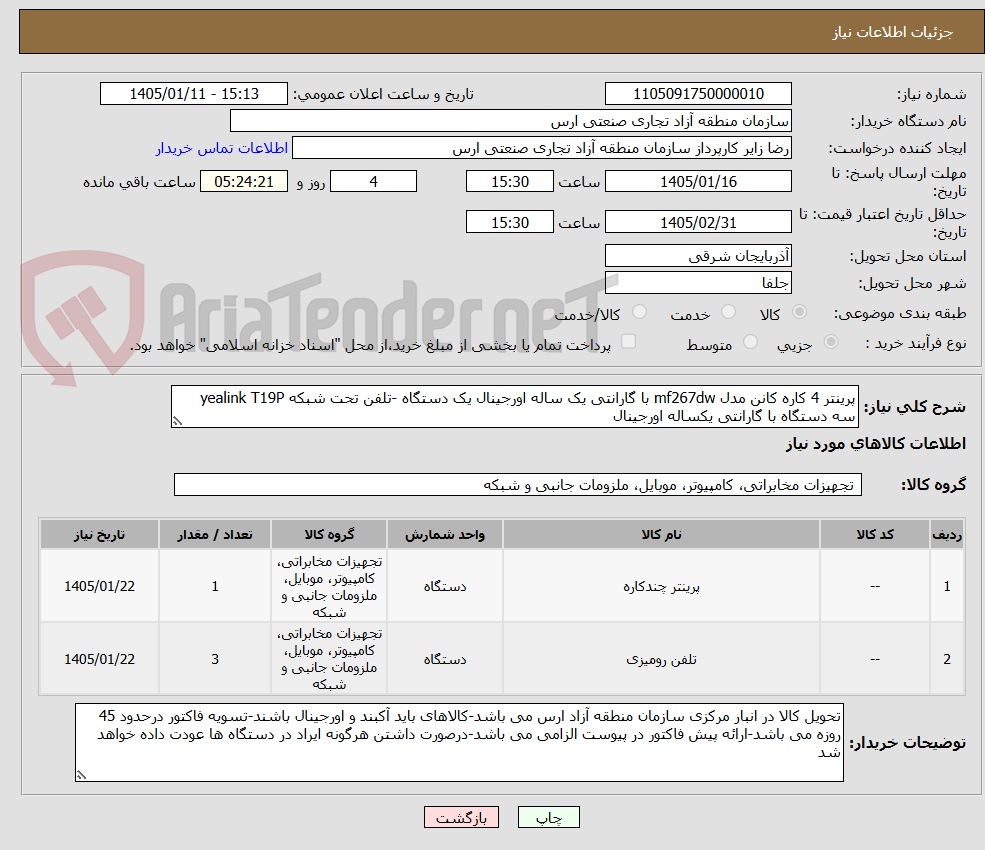Click the delivery city field جلفا
Screen dimensions: 985x850
(x=698, y=283)
